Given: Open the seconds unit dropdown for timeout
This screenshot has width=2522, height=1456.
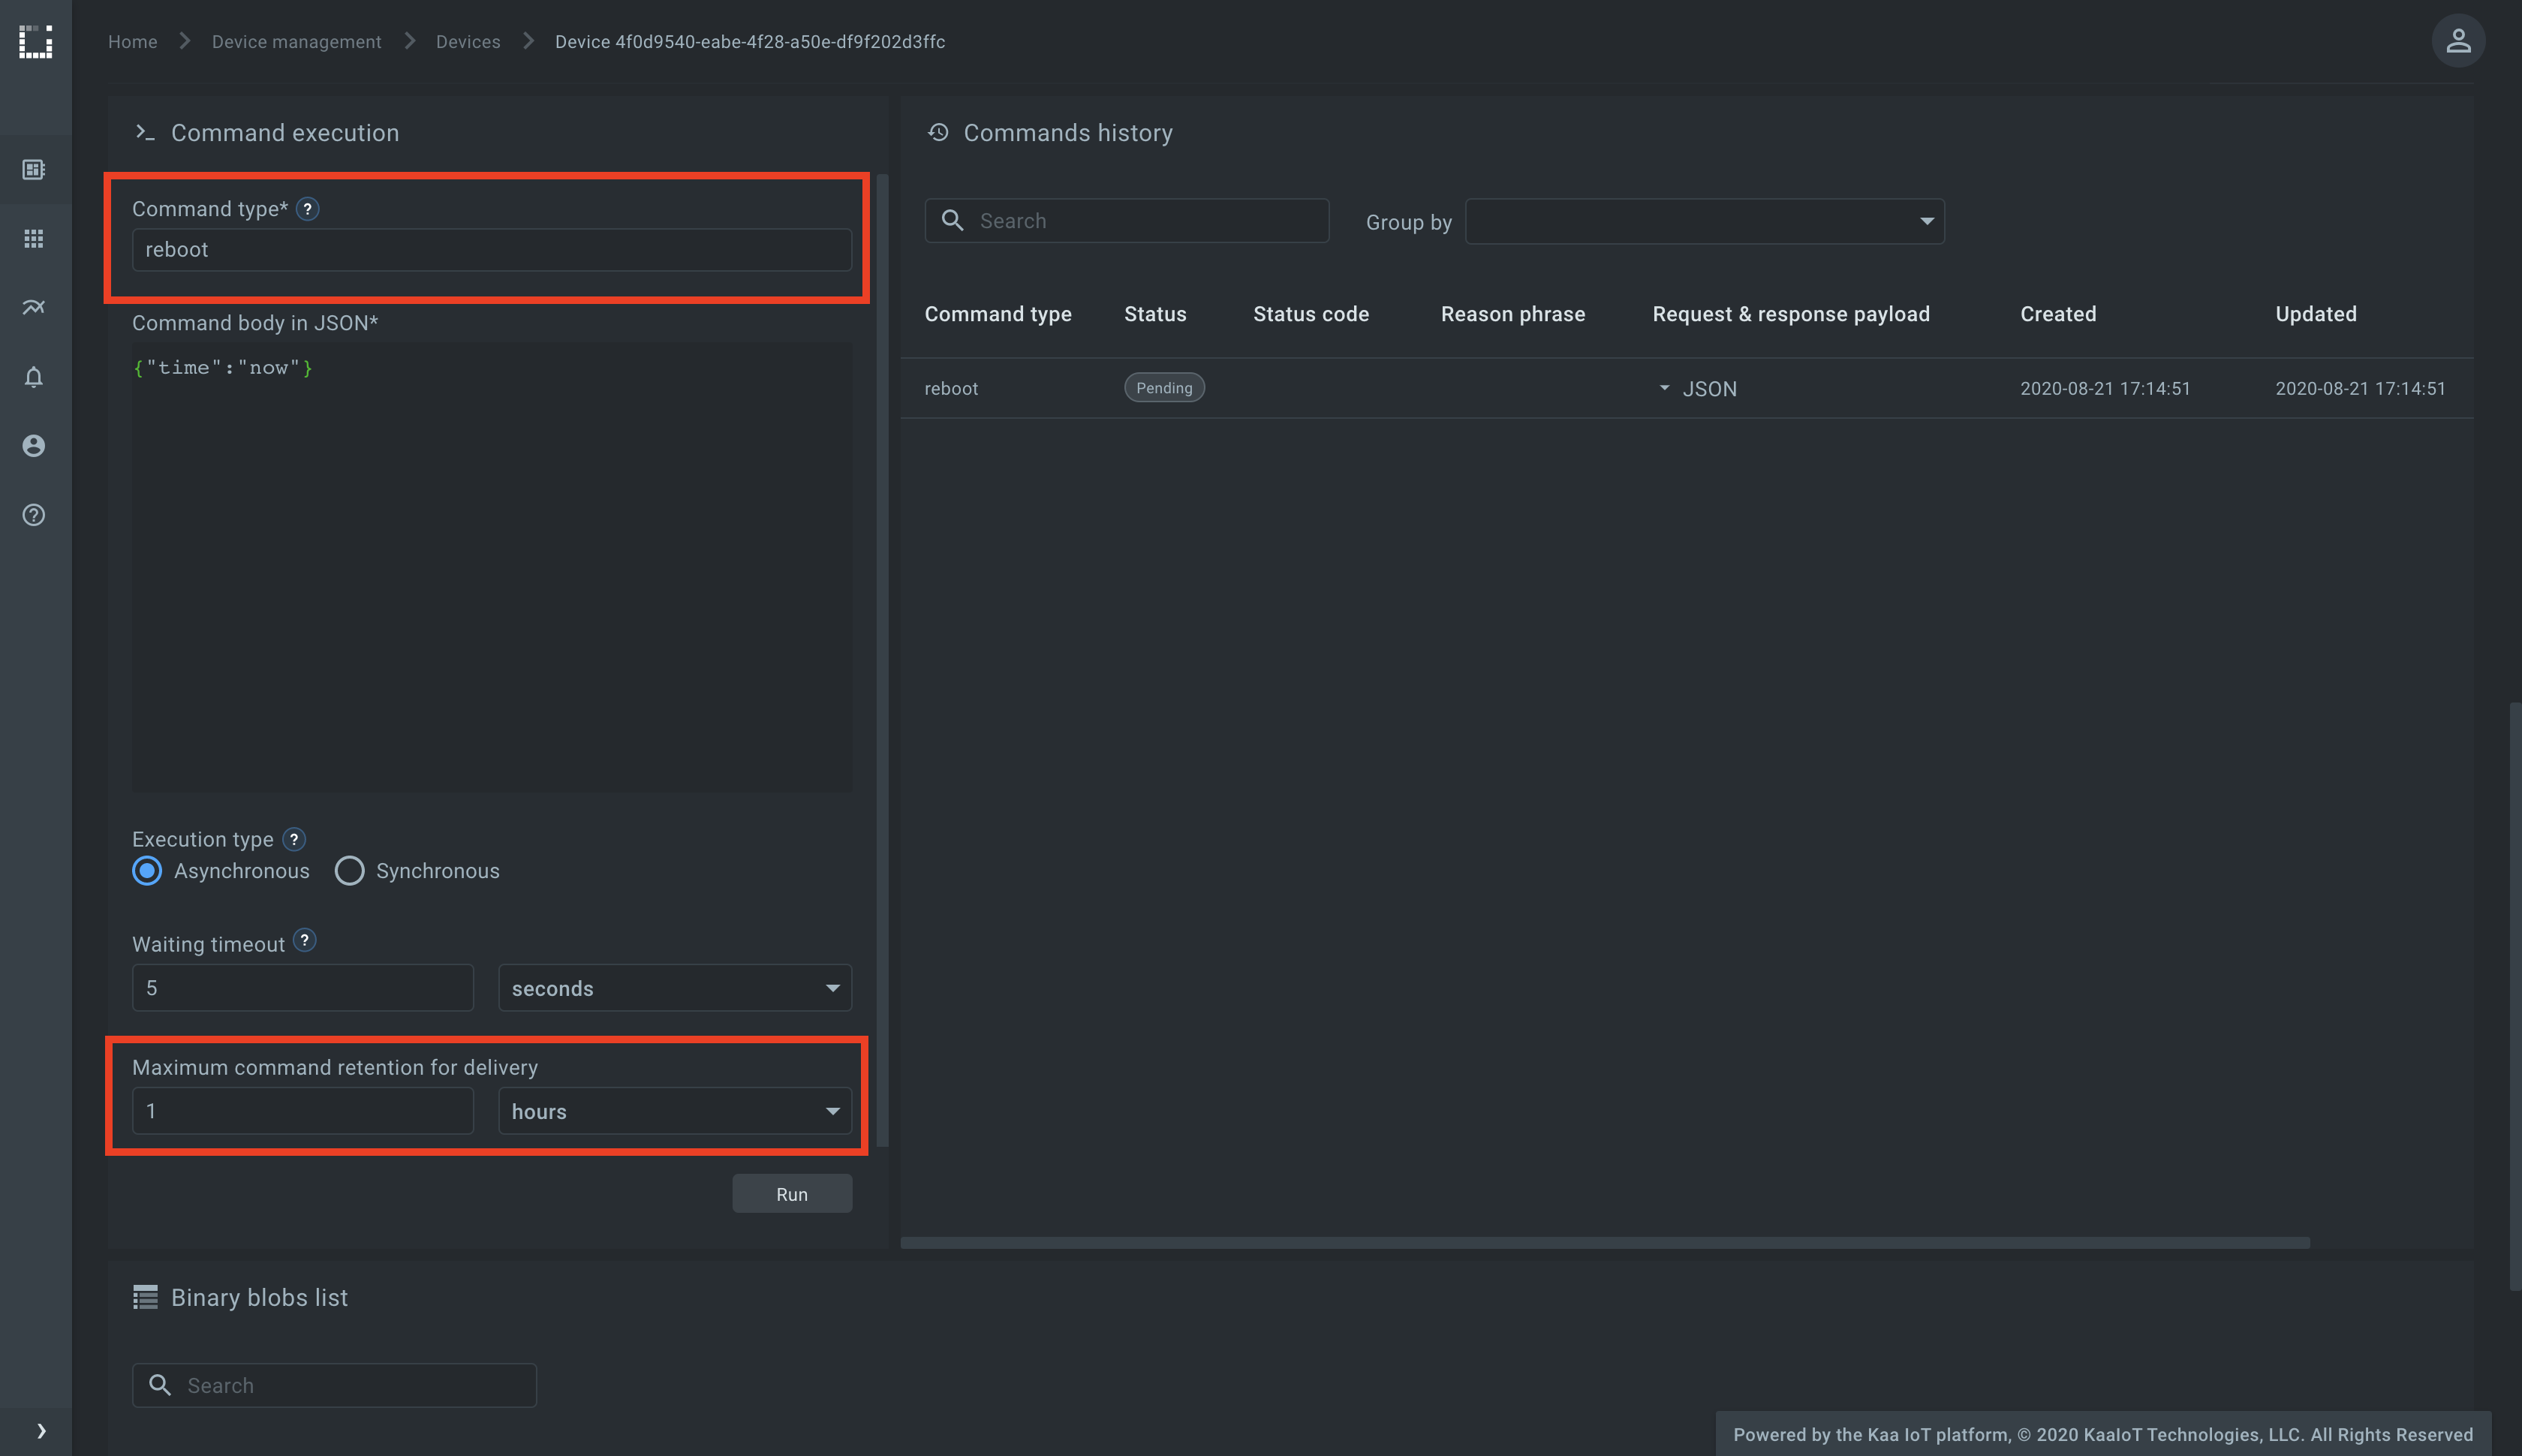Looking at the screenshot, I should 674,988.
